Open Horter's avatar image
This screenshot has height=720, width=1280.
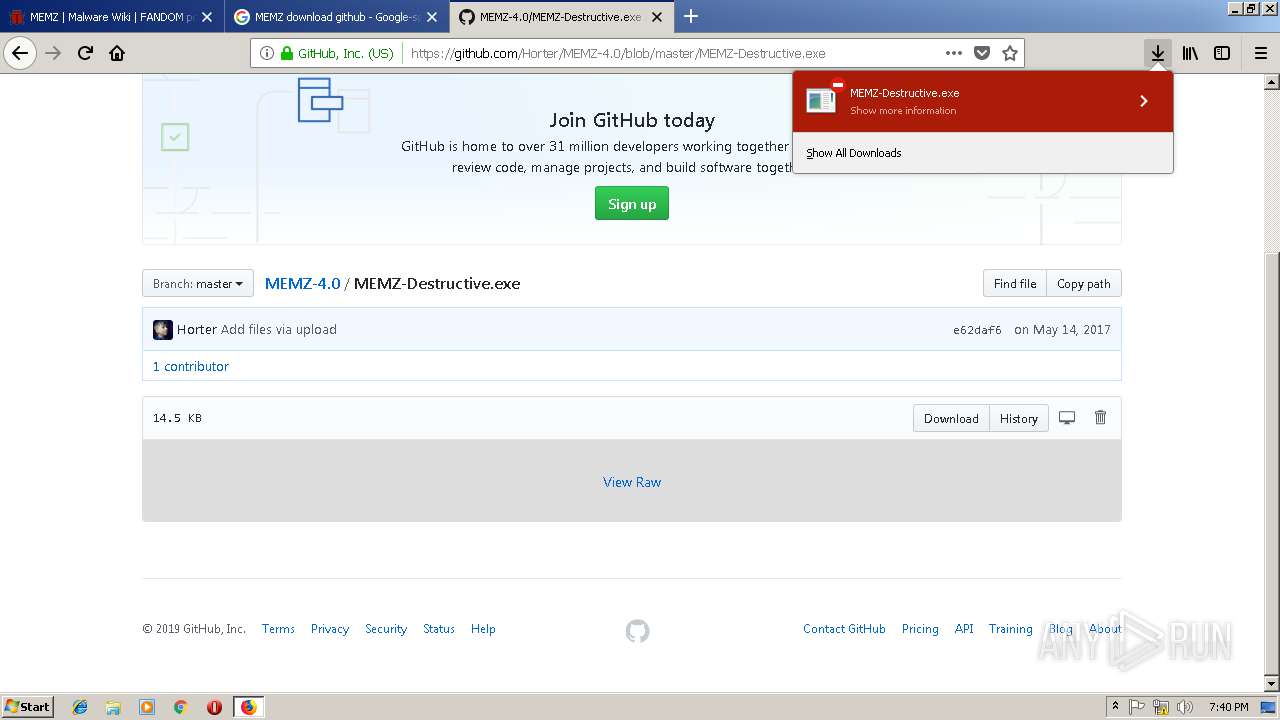(x=163, y=330)
